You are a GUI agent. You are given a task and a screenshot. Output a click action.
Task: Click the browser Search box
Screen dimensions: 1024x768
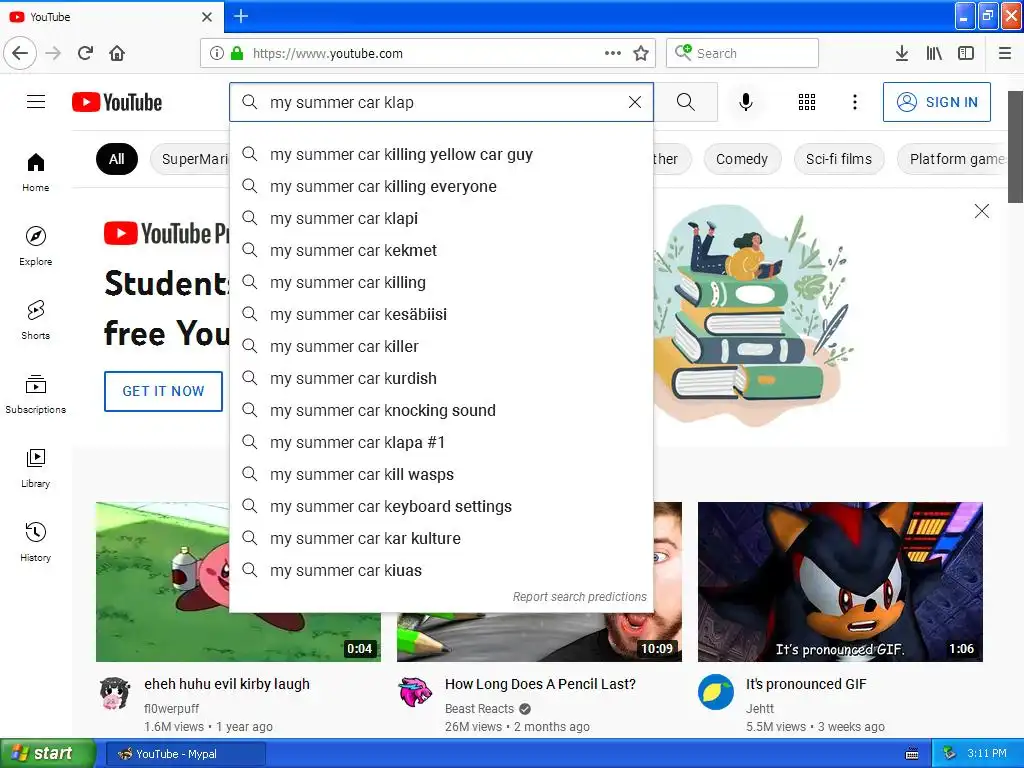(x=743, y=53)
